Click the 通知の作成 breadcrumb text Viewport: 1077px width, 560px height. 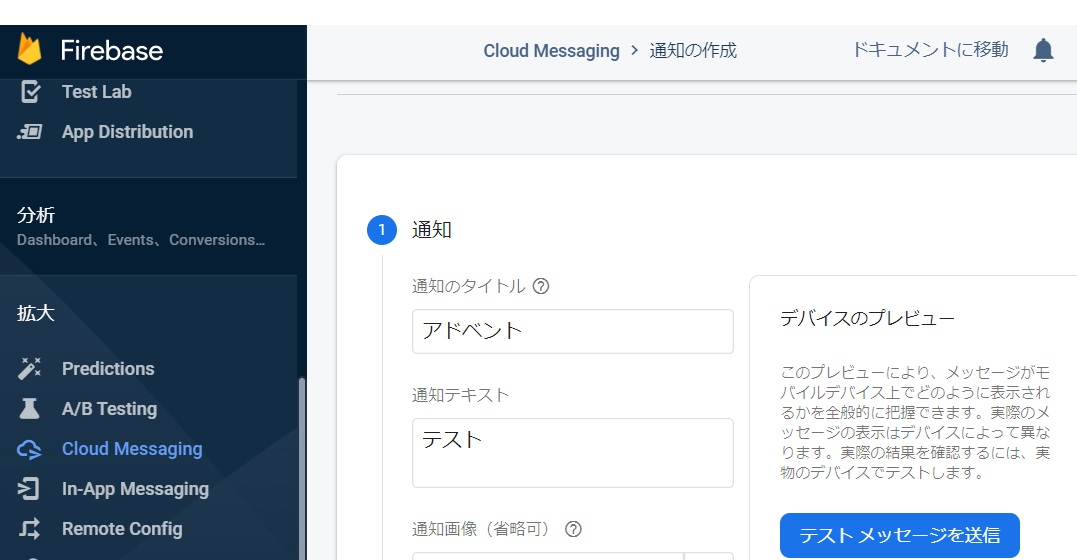[693, 50]
